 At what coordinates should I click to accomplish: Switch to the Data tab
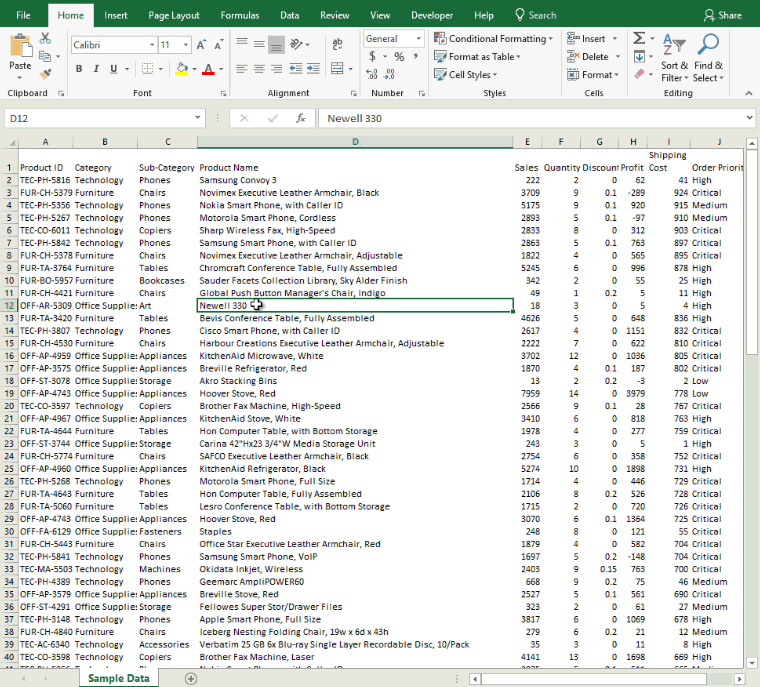[289, 15]
